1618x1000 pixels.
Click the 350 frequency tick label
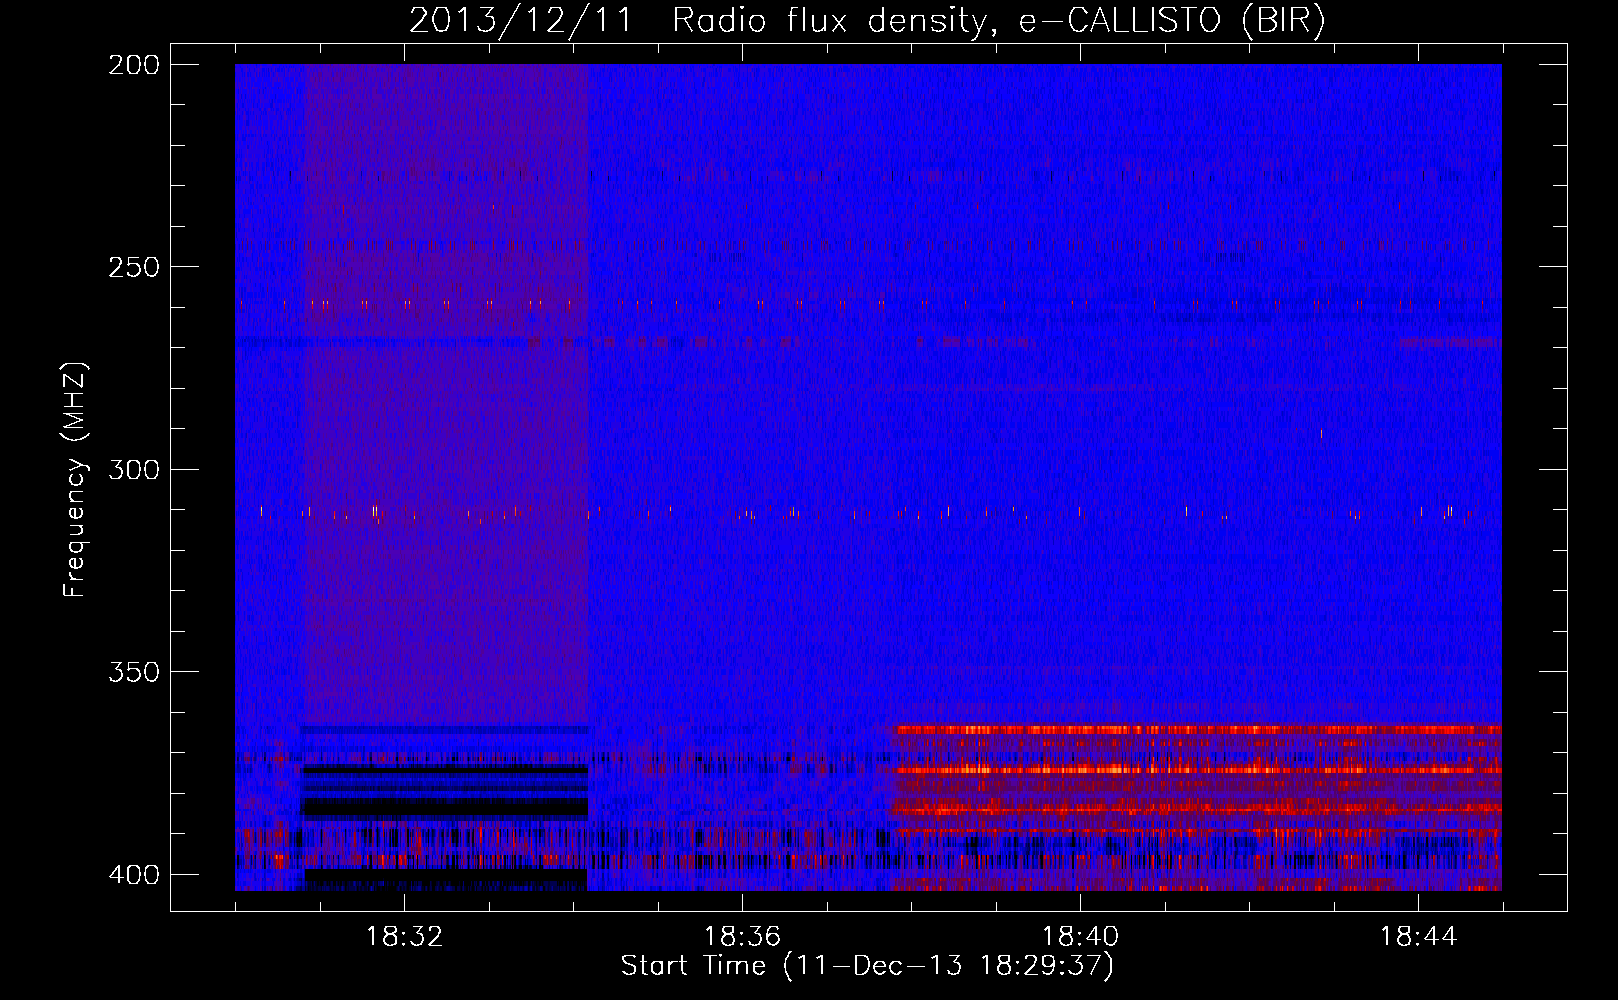point(133,672)
